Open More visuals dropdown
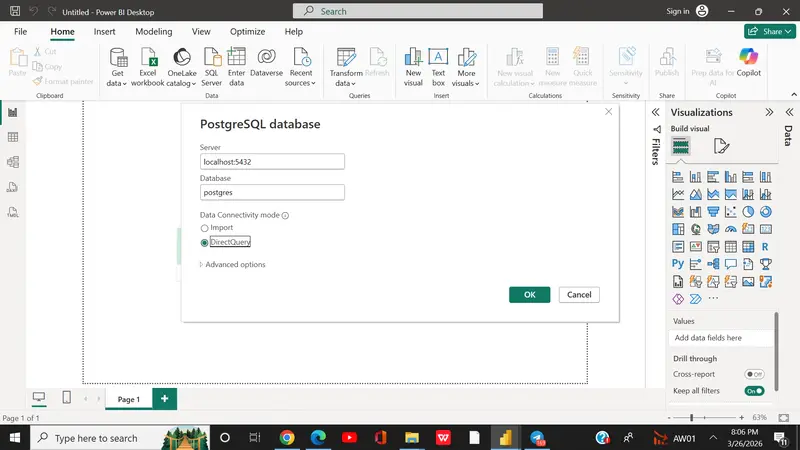This screenshot has width=800, height=450. (466, 67)
